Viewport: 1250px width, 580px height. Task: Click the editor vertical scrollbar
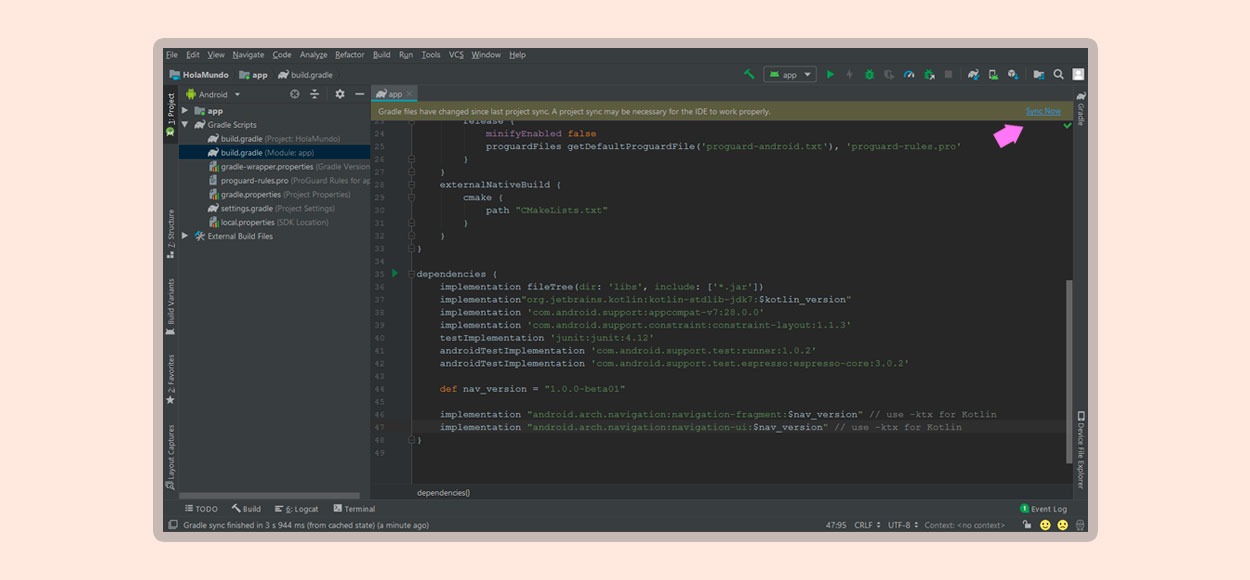(1069, 371)
